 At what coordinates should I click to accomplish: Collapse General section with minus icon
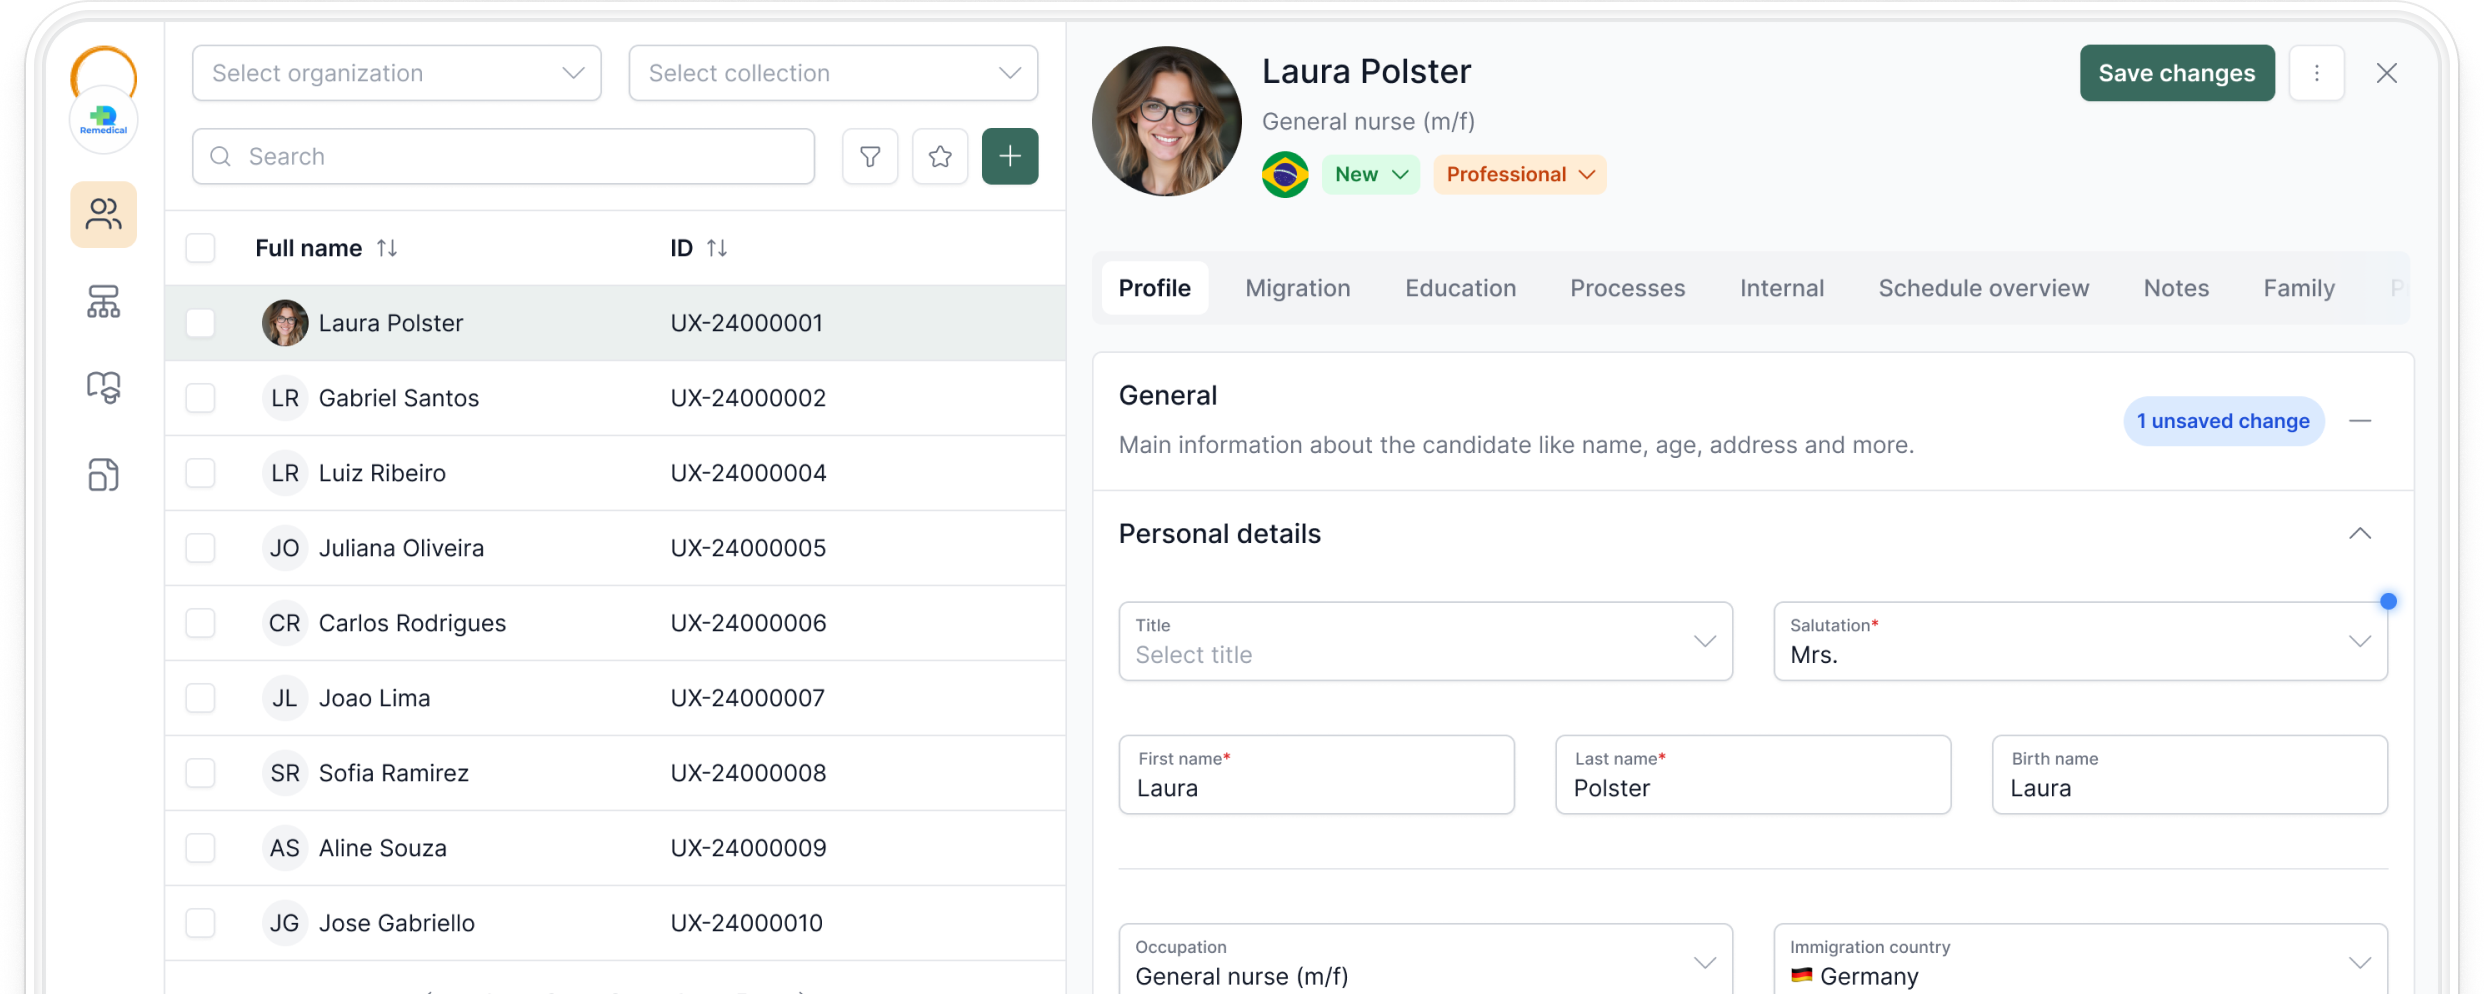click(2360, 421)
